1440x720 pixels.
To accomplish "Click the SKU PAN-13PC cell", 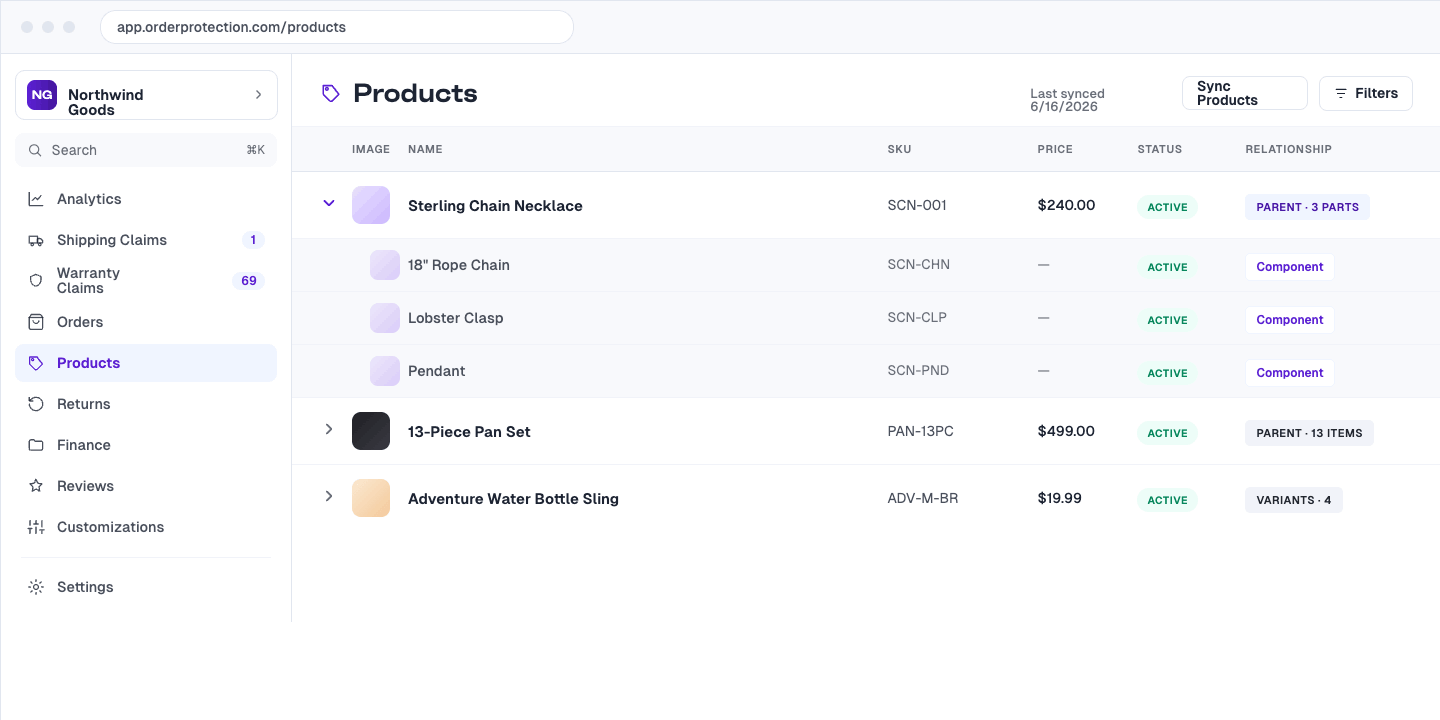I will click(x=920, y=431).
